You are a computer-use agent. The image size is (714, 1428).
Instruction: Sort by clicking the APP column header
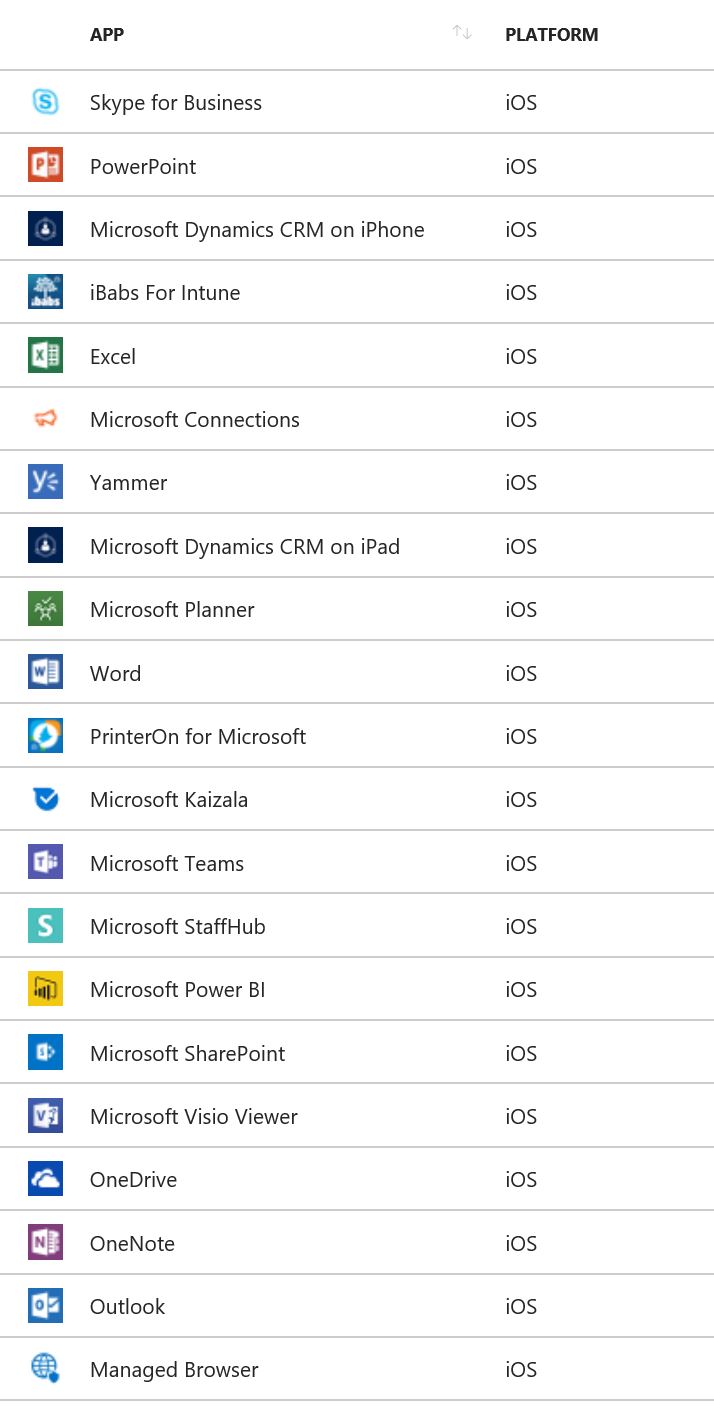[106, 34]
